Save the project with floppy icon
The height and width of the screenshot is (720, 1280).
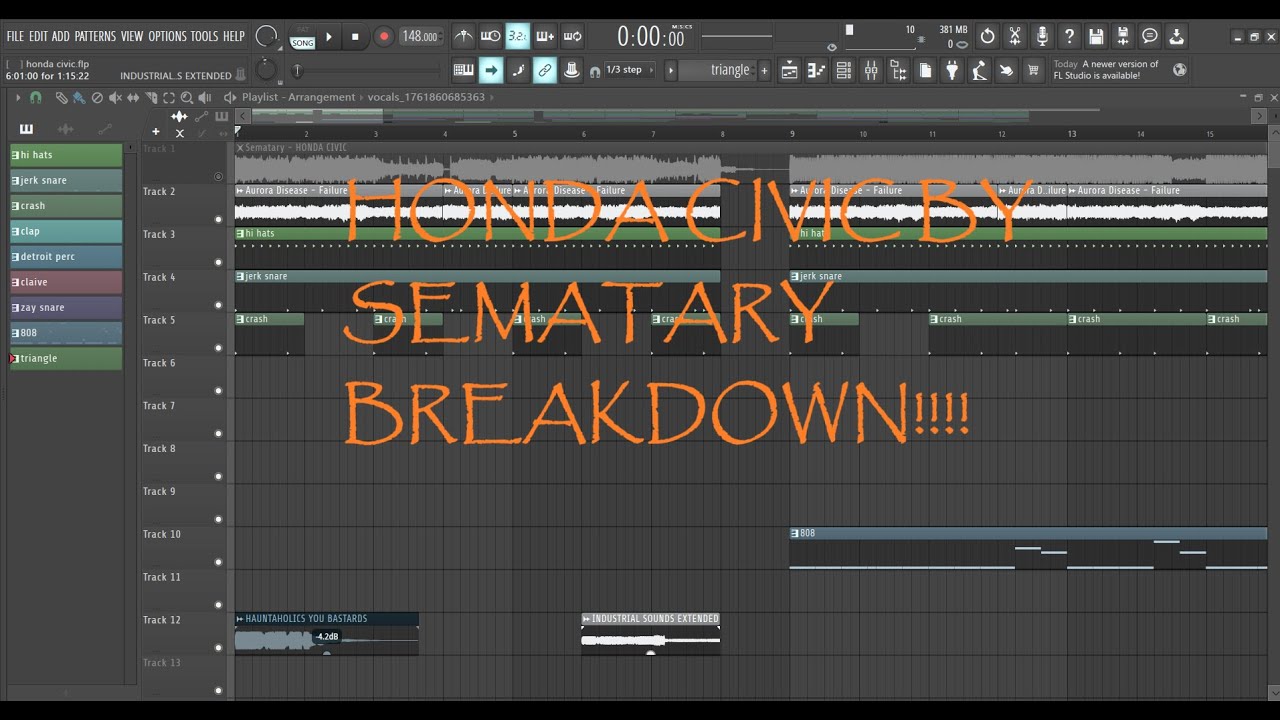1096,37
